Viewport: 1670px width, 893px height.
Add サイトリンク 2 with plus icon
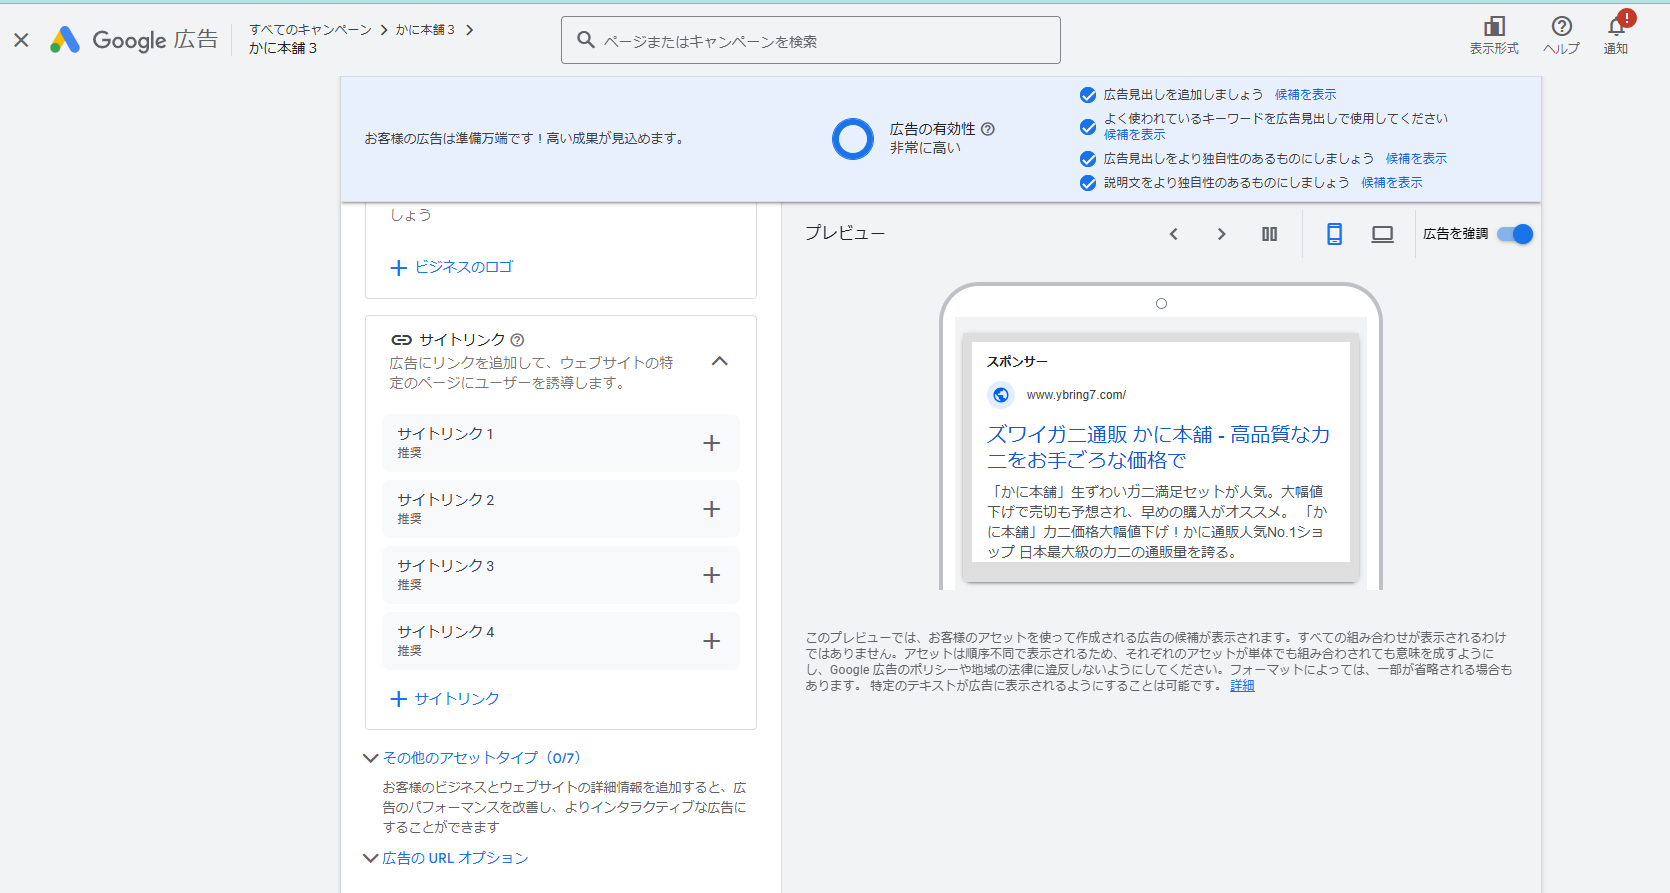[712, 509]
